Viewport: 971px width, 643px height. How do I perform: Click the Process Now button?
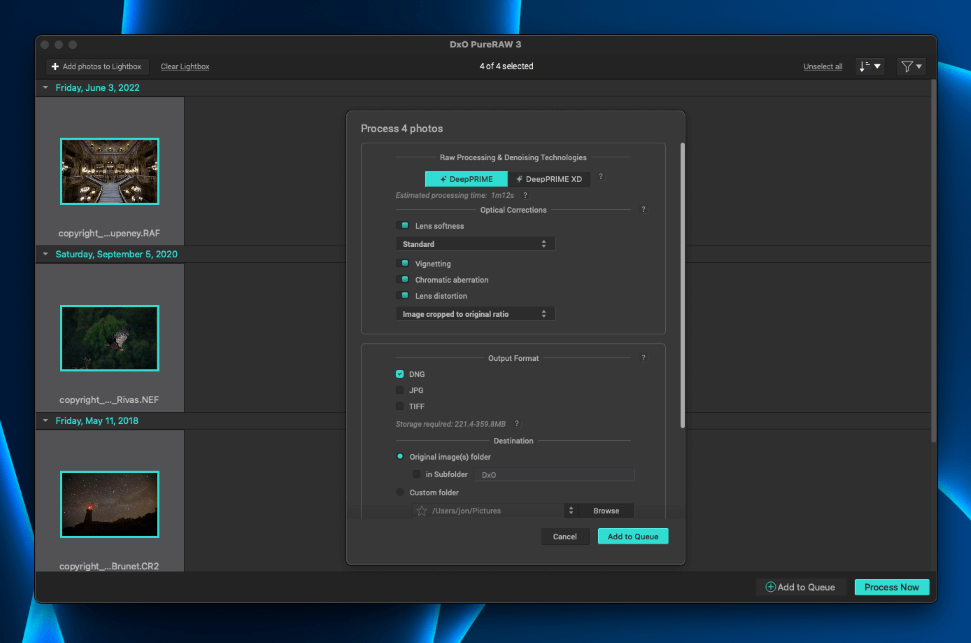(892, 587)
